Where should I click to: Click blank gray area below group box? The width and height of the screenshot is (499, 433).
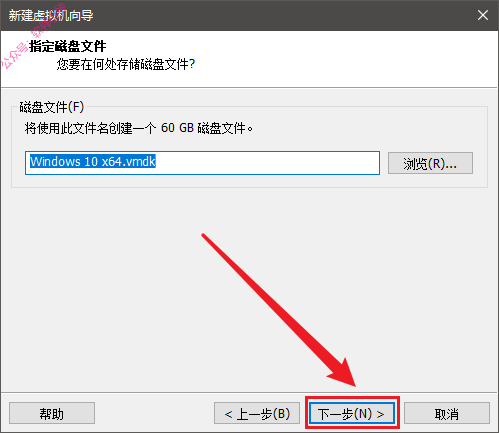coord(133,283)
